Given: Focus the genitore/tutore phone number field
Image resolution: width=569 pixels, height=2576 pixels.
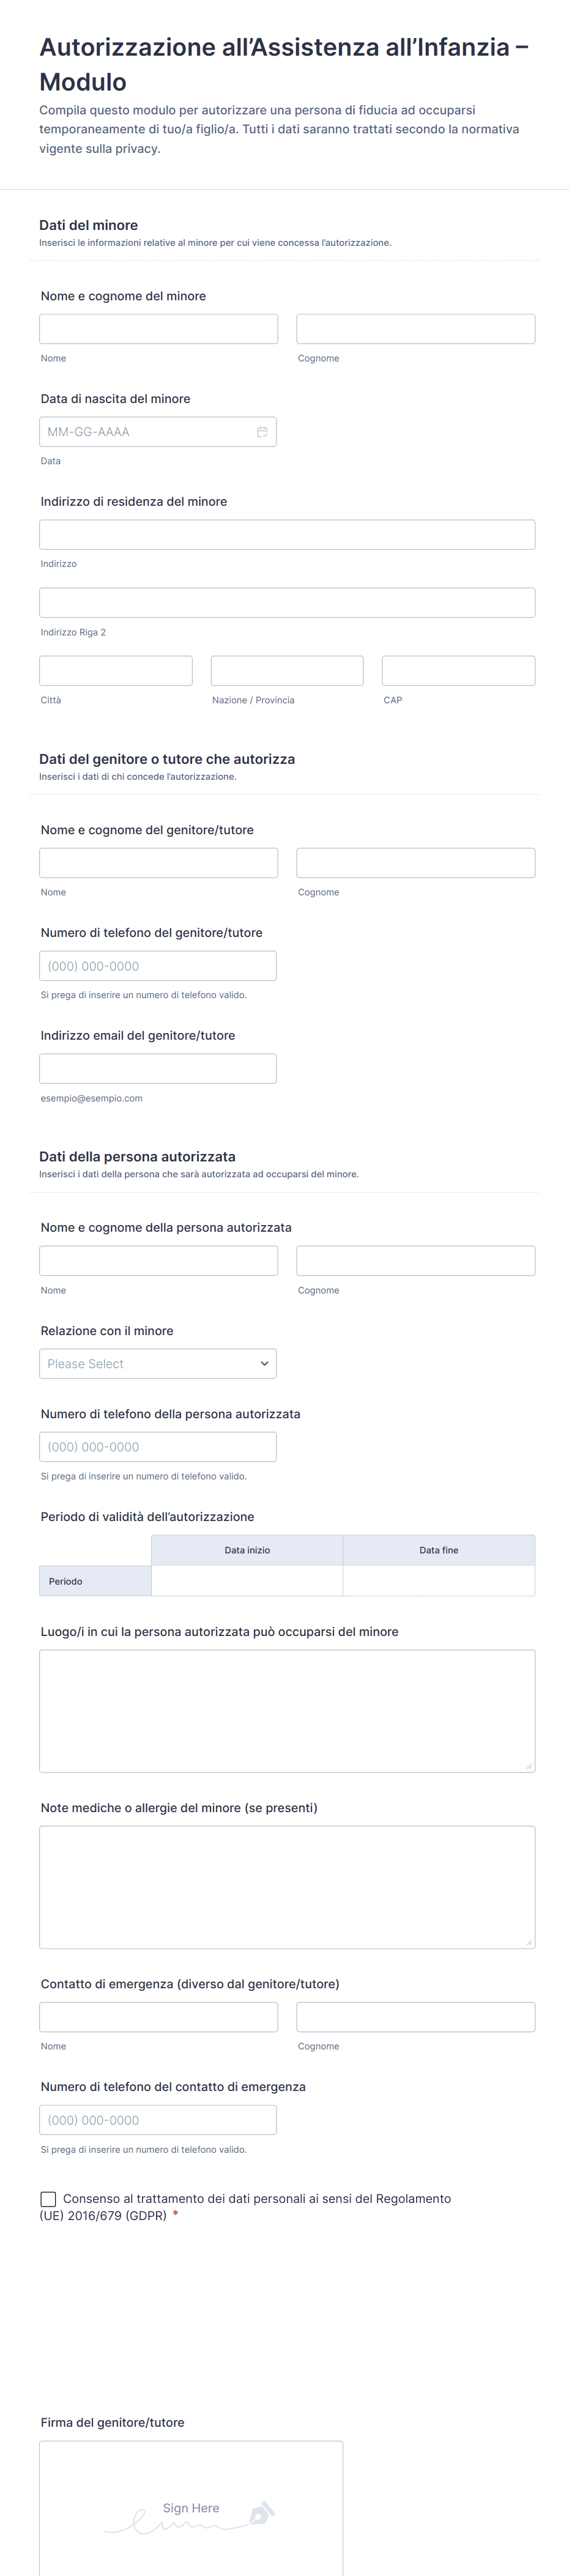Looking at the screenshot, I should coord(158,966).
